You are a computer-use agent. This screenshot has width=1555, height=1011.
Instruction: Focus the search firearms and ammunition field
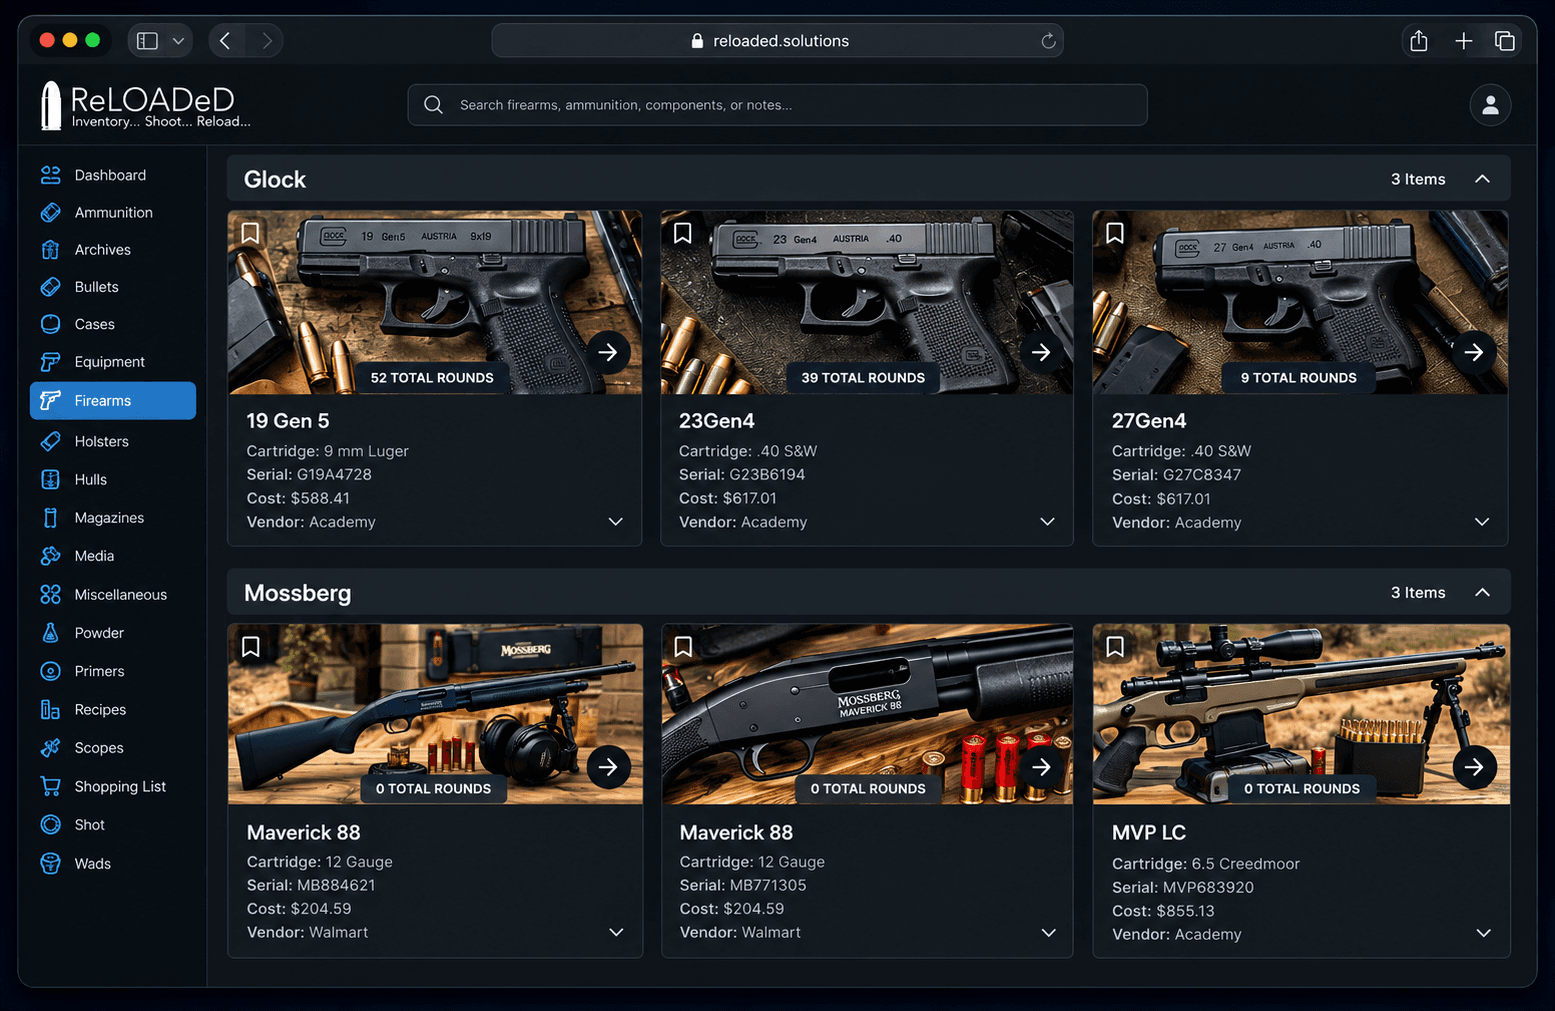[x=777, y=105]
